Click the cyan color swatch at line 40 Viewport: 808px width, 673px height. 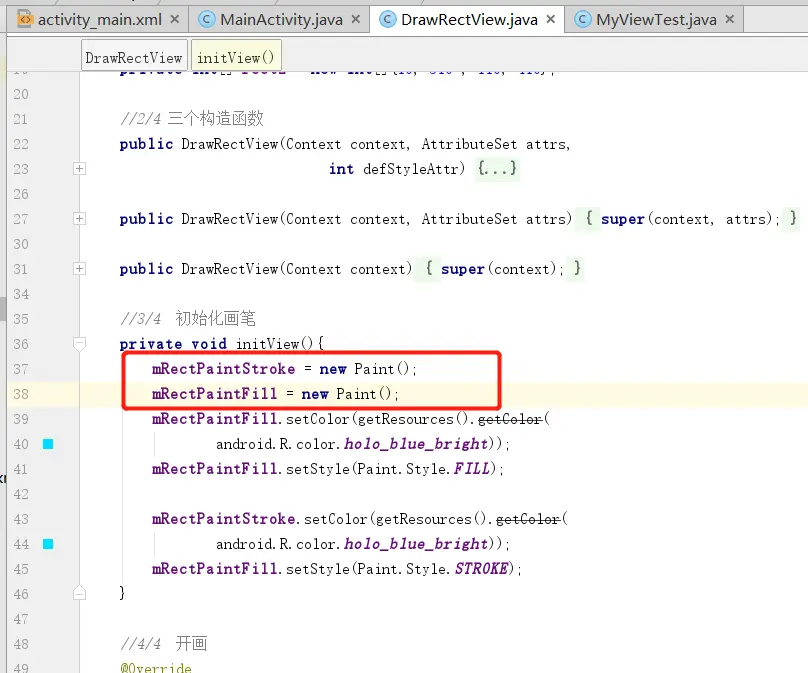(x=48, y=444)
